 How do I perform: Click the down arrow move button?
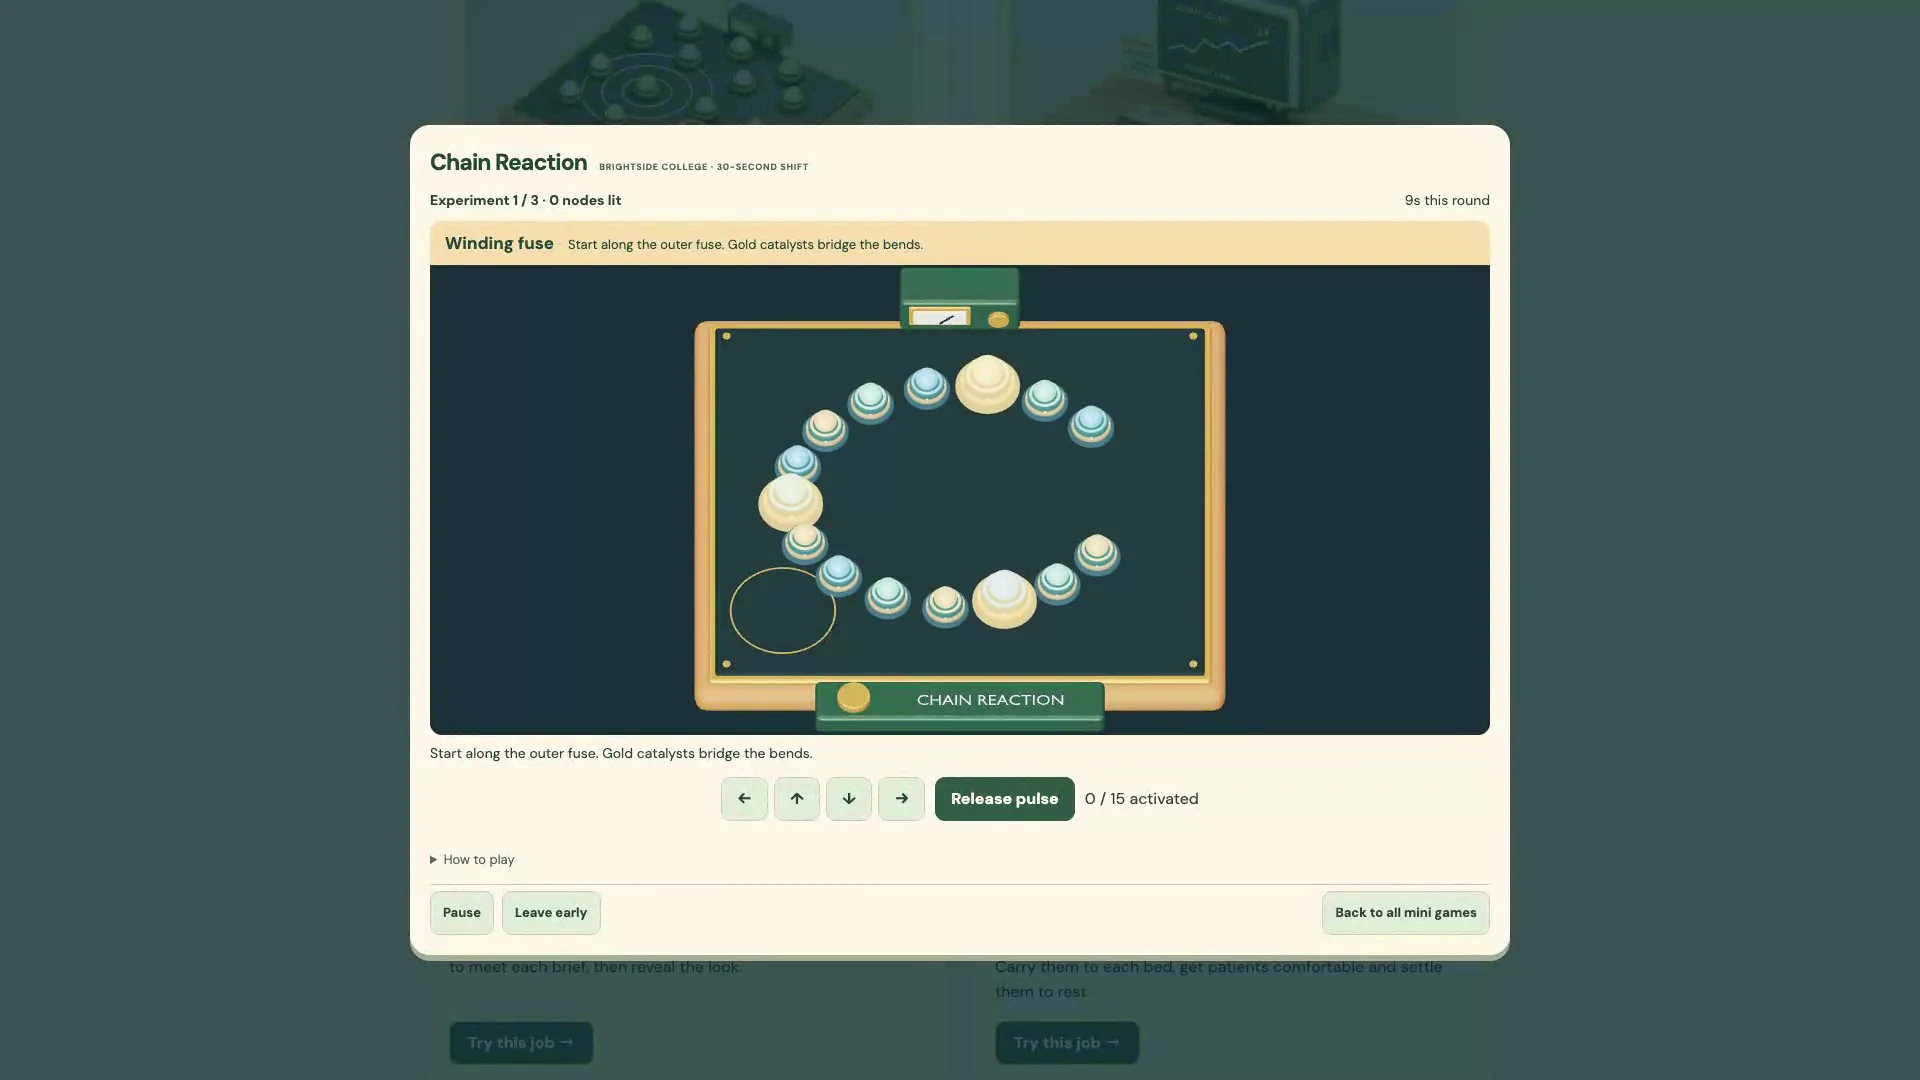click(x=849, y=798)
